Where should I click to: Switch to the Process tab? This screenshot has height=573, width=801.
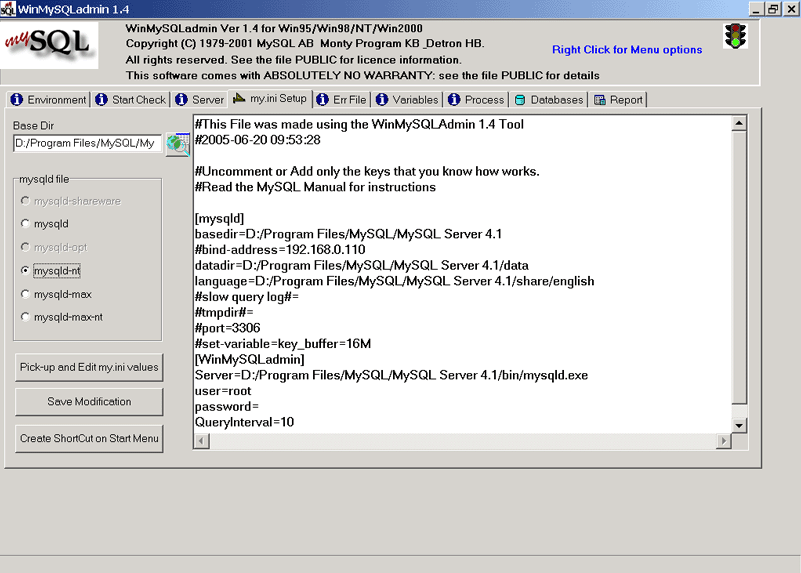click(x=476, y=100)
